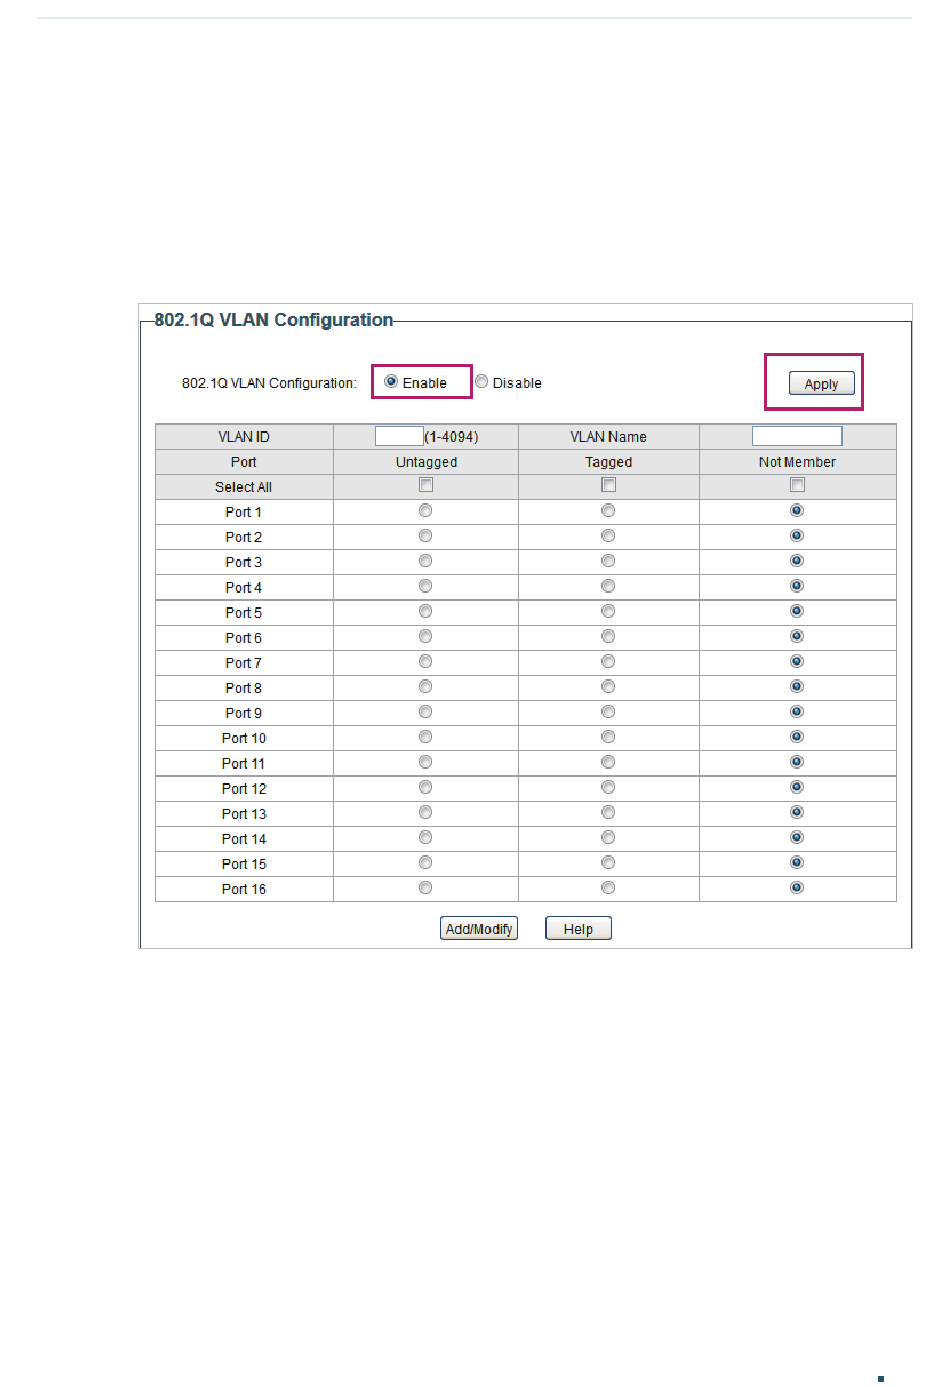The image size is (950, 1387).
Task: Set Port 3 to Tagged
Action: (608, 560)
